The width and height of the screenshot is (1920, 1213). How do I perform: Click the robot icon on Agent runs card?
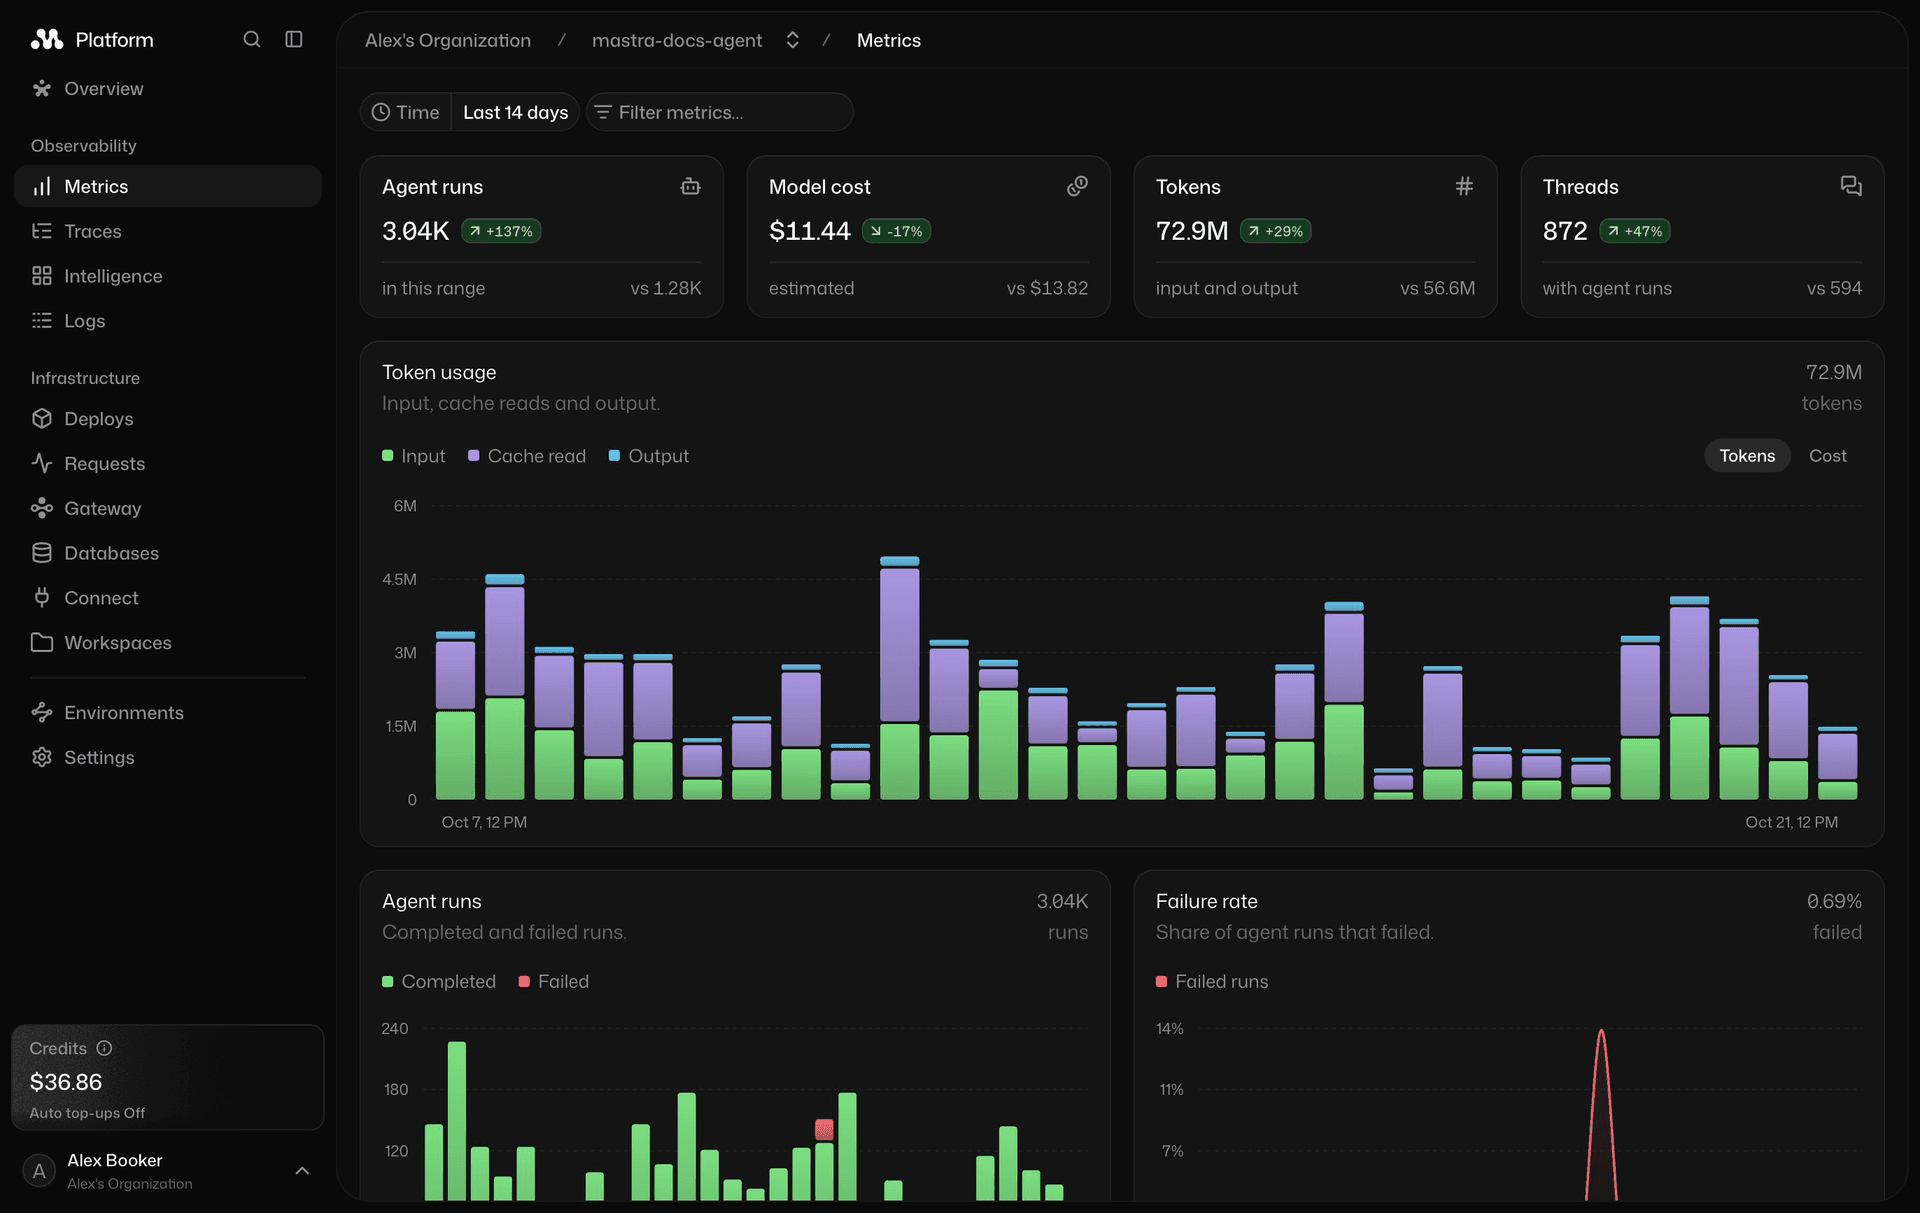690,186
